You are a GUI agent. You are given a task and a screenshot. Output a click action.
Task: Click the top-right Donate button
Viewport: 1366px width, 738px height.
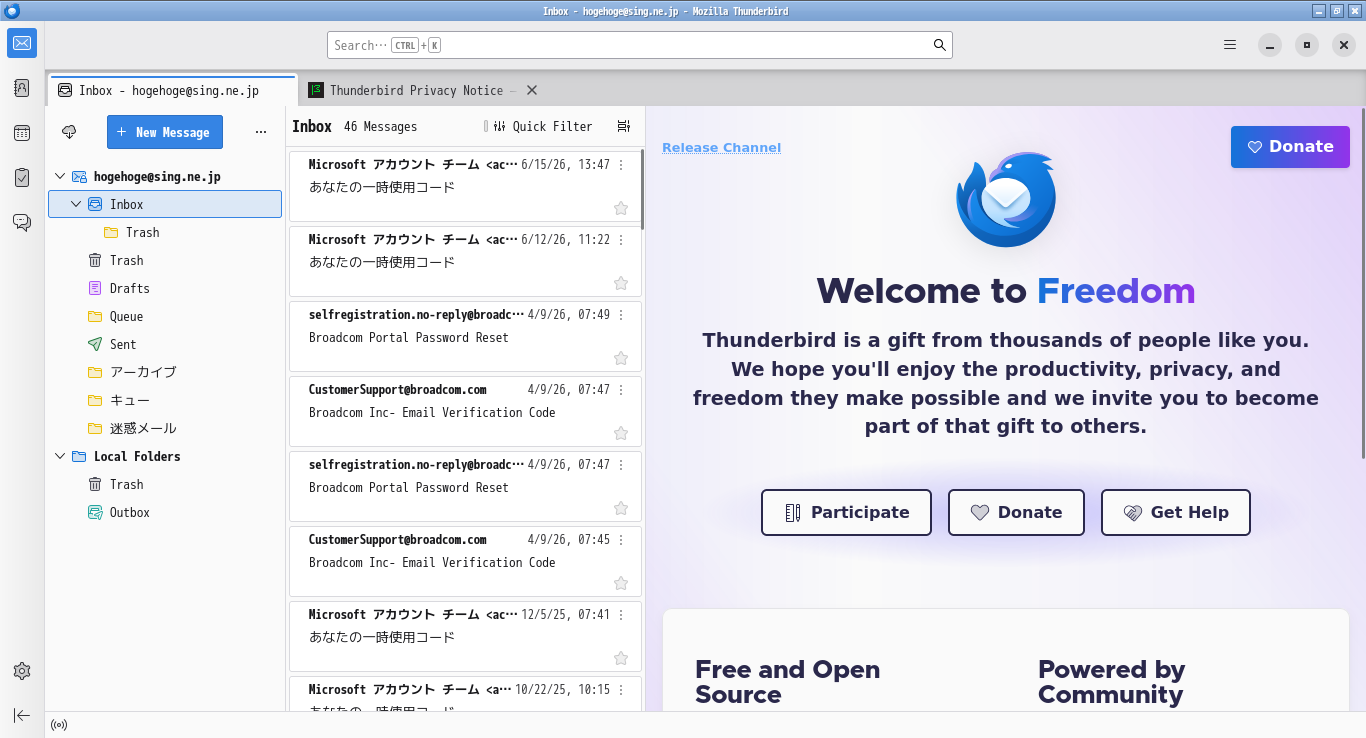coord(1290,147)
